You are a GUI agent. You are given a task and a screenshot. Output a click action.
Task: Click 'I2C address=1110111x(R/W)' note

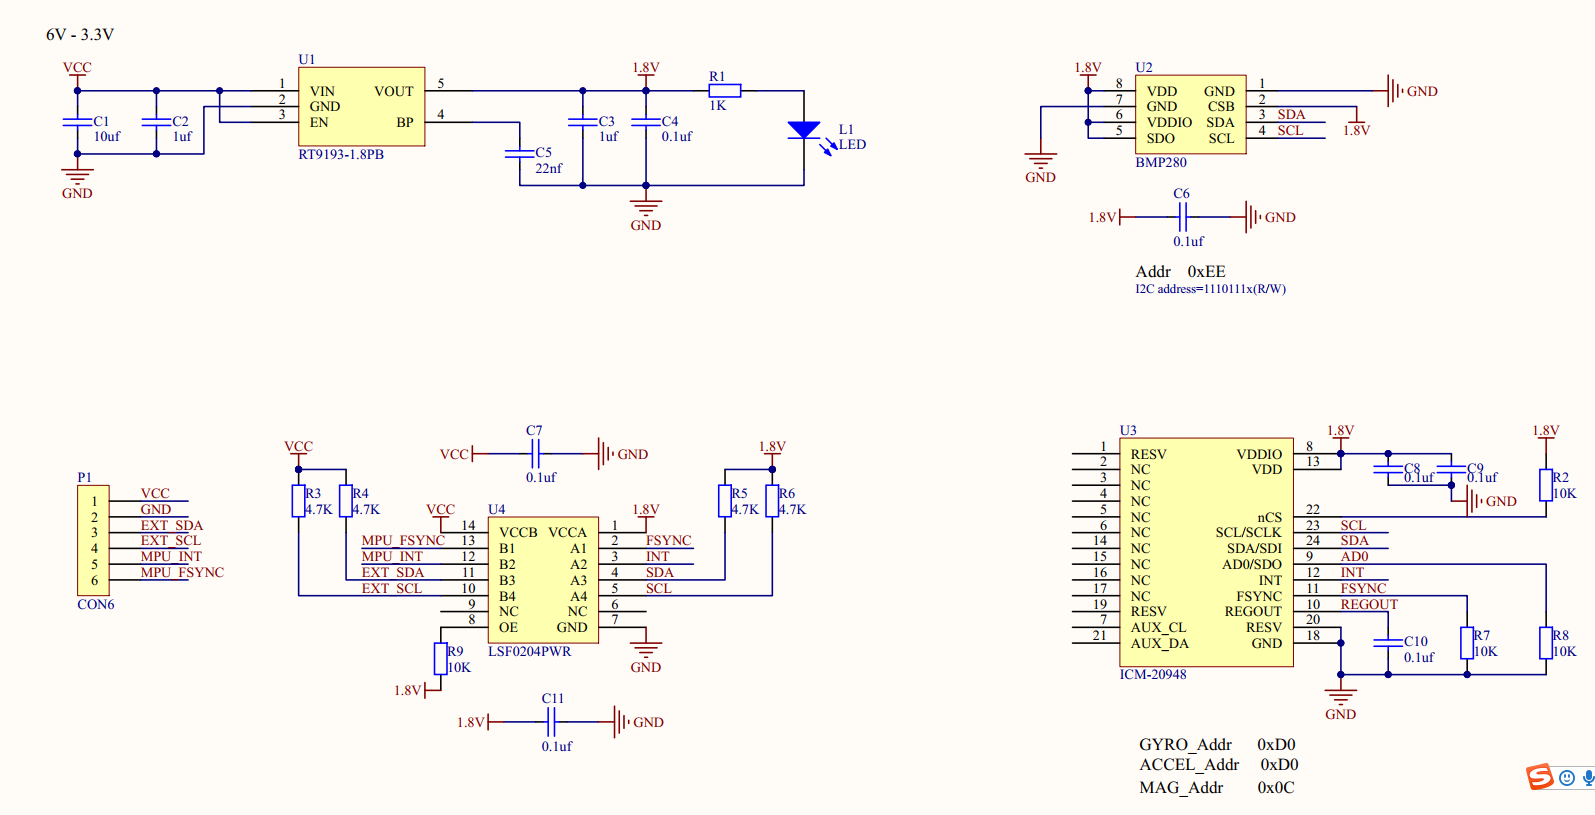coord(1210,289)
